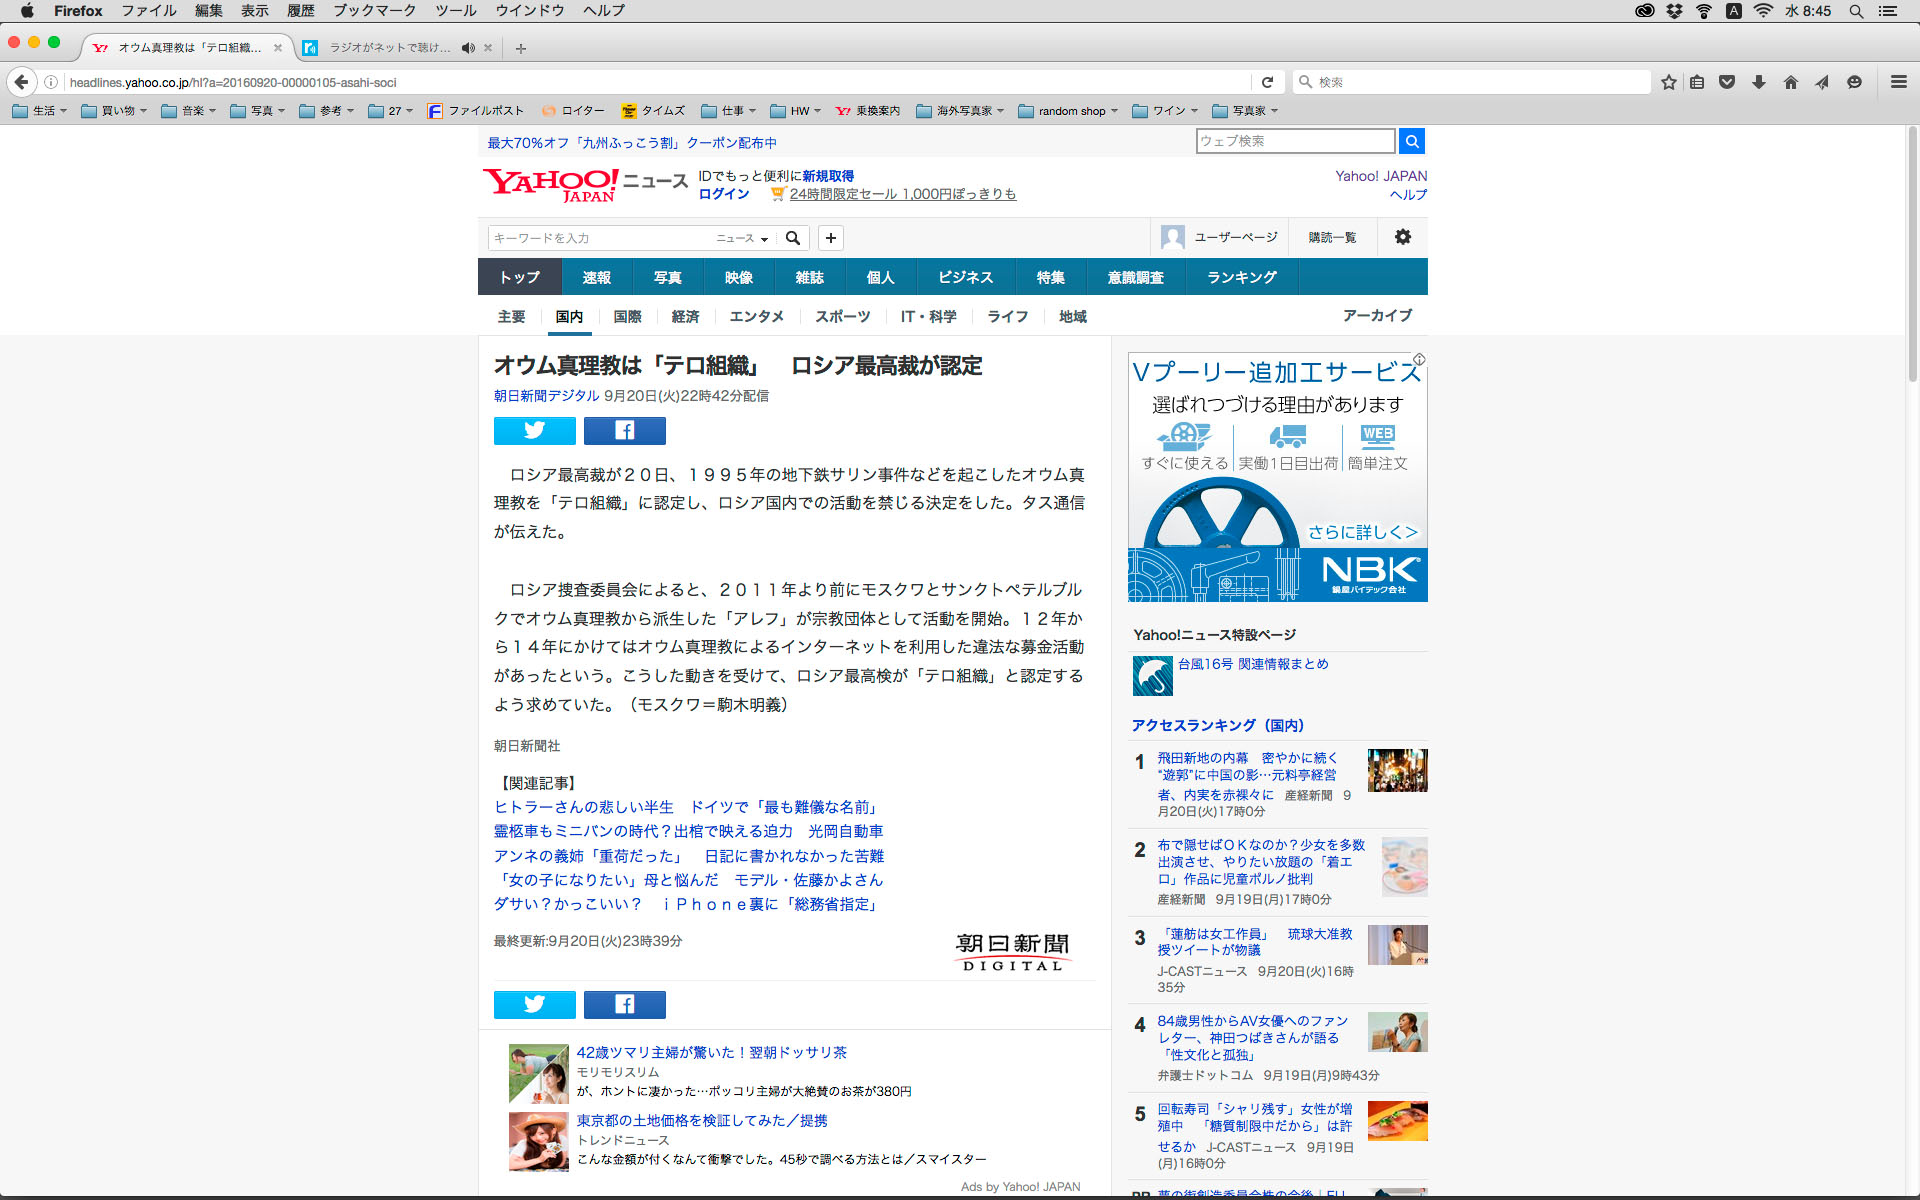Click thumbnail of ranking article number 1

(x=1397, y=771)
